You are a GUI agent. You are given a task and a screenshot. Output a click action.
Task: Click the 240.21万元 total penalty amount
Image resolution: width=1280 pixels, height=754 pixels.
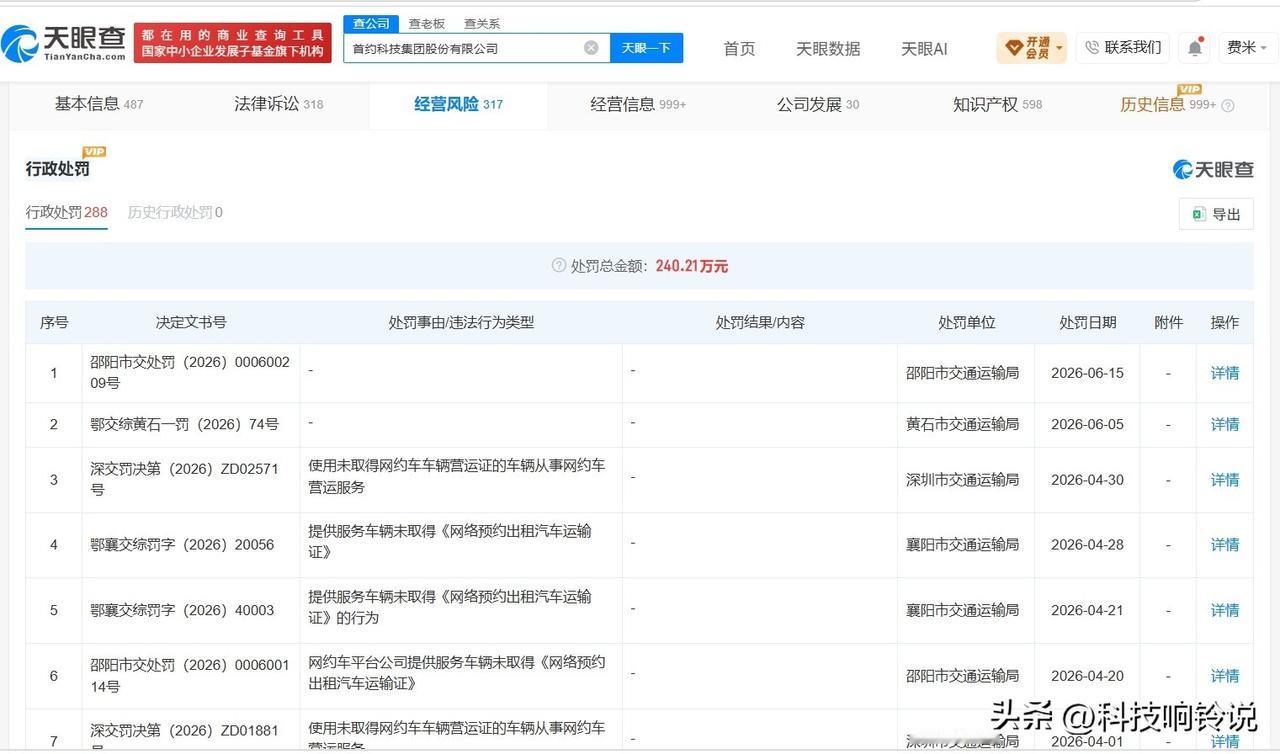pyautogui.click(x=692, y=266)
